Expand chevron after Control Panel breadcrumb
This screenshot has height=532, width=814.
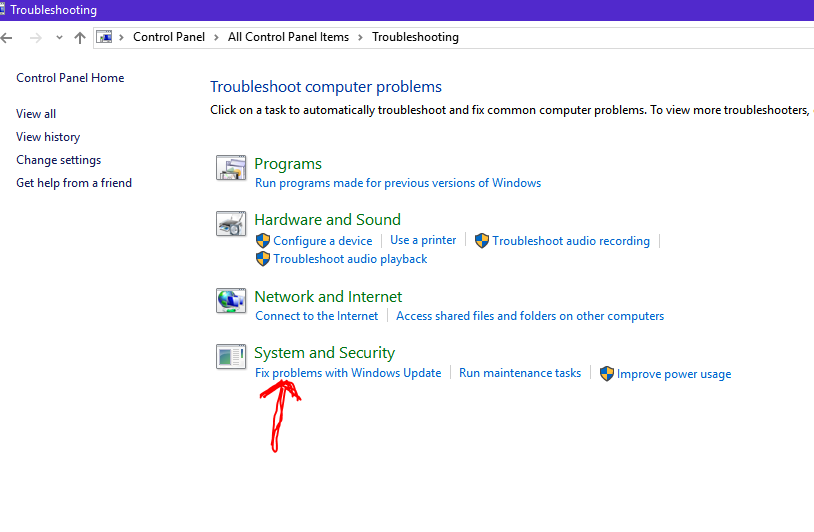click(216, 37)
